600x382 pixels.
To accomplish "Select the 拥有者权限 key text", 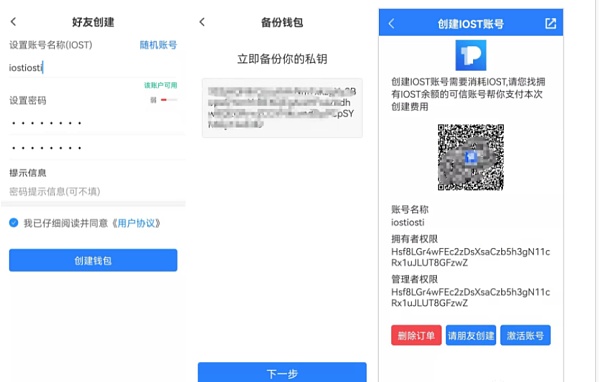I will click(x=470, y=257).
